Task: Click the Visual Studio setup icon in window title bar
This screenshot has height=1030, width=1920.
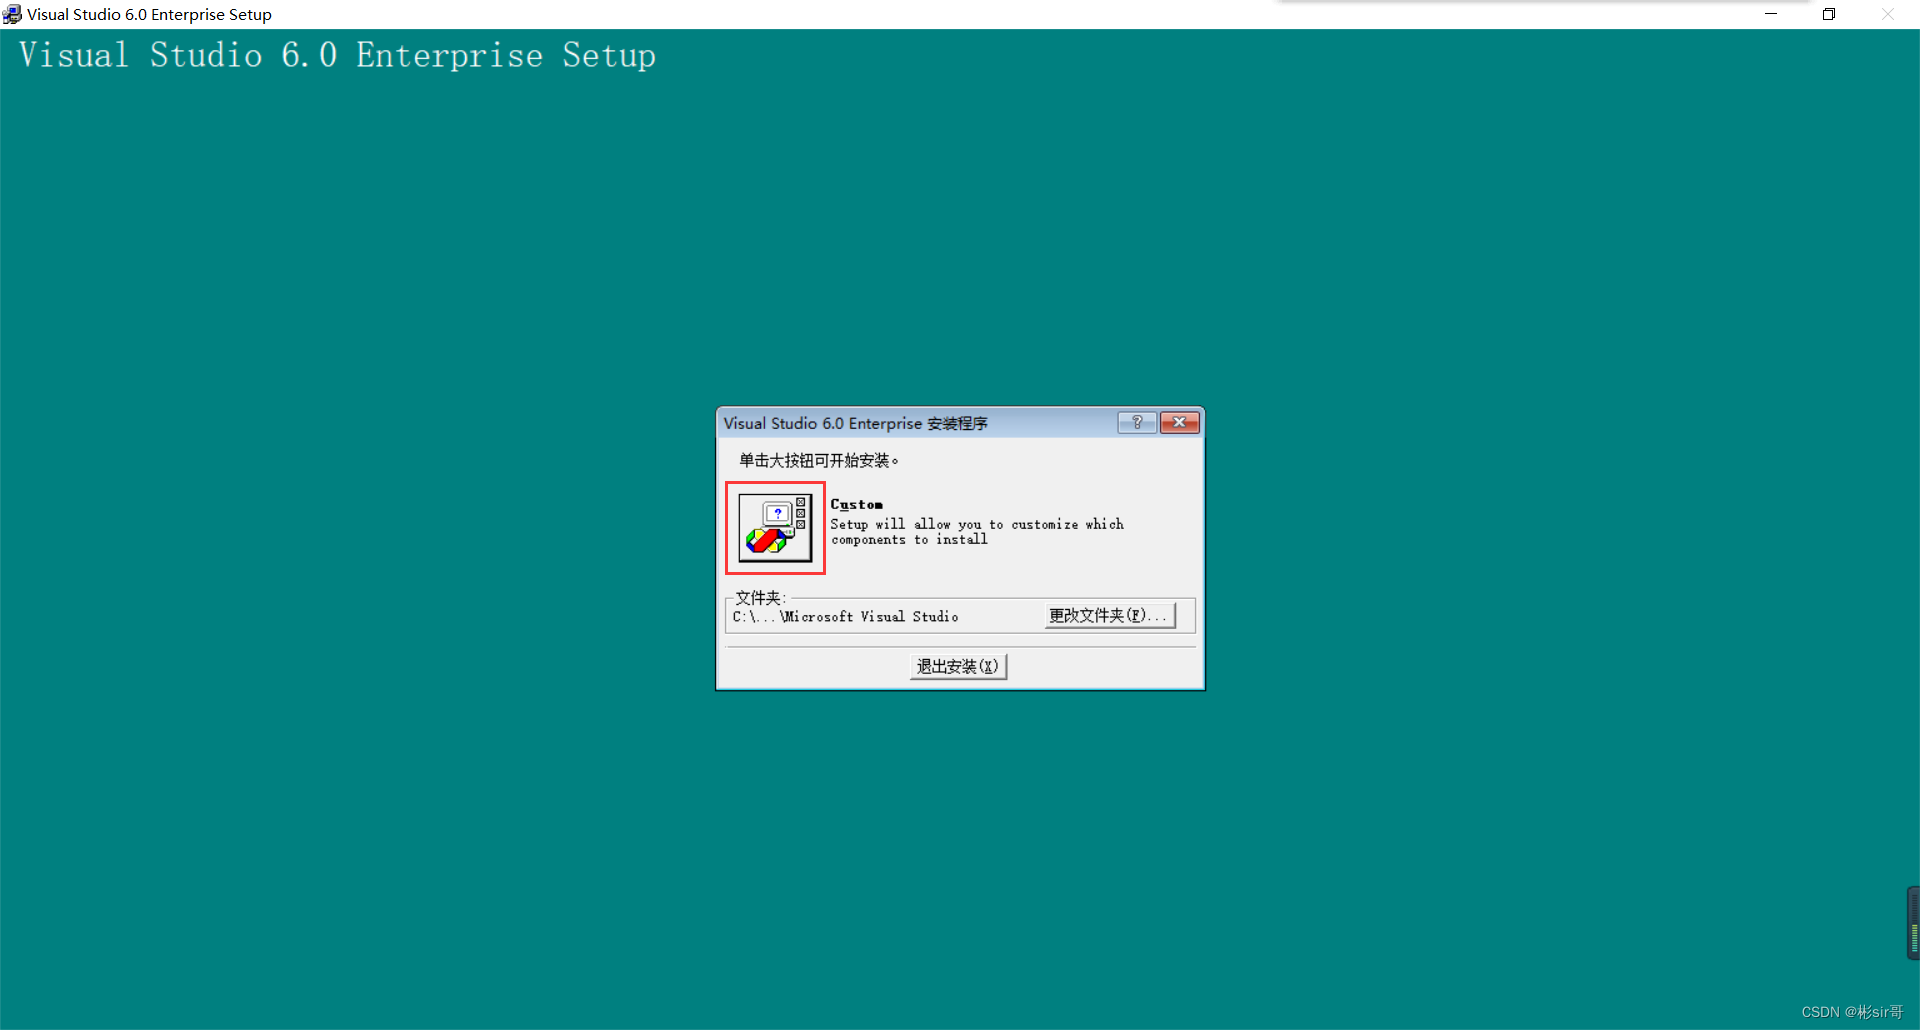Action: tap(12, 14)
